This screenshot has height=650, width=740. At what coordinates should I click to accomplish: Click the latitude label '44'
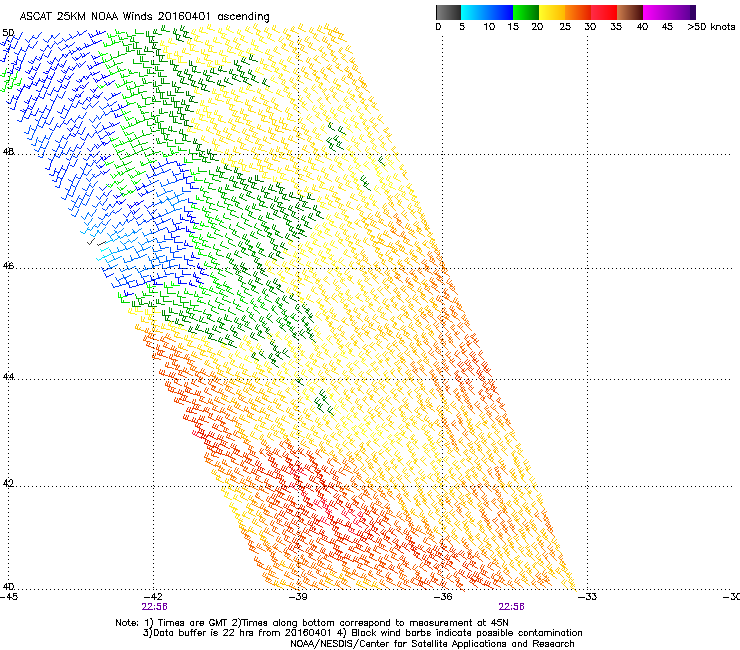(8, 377)
